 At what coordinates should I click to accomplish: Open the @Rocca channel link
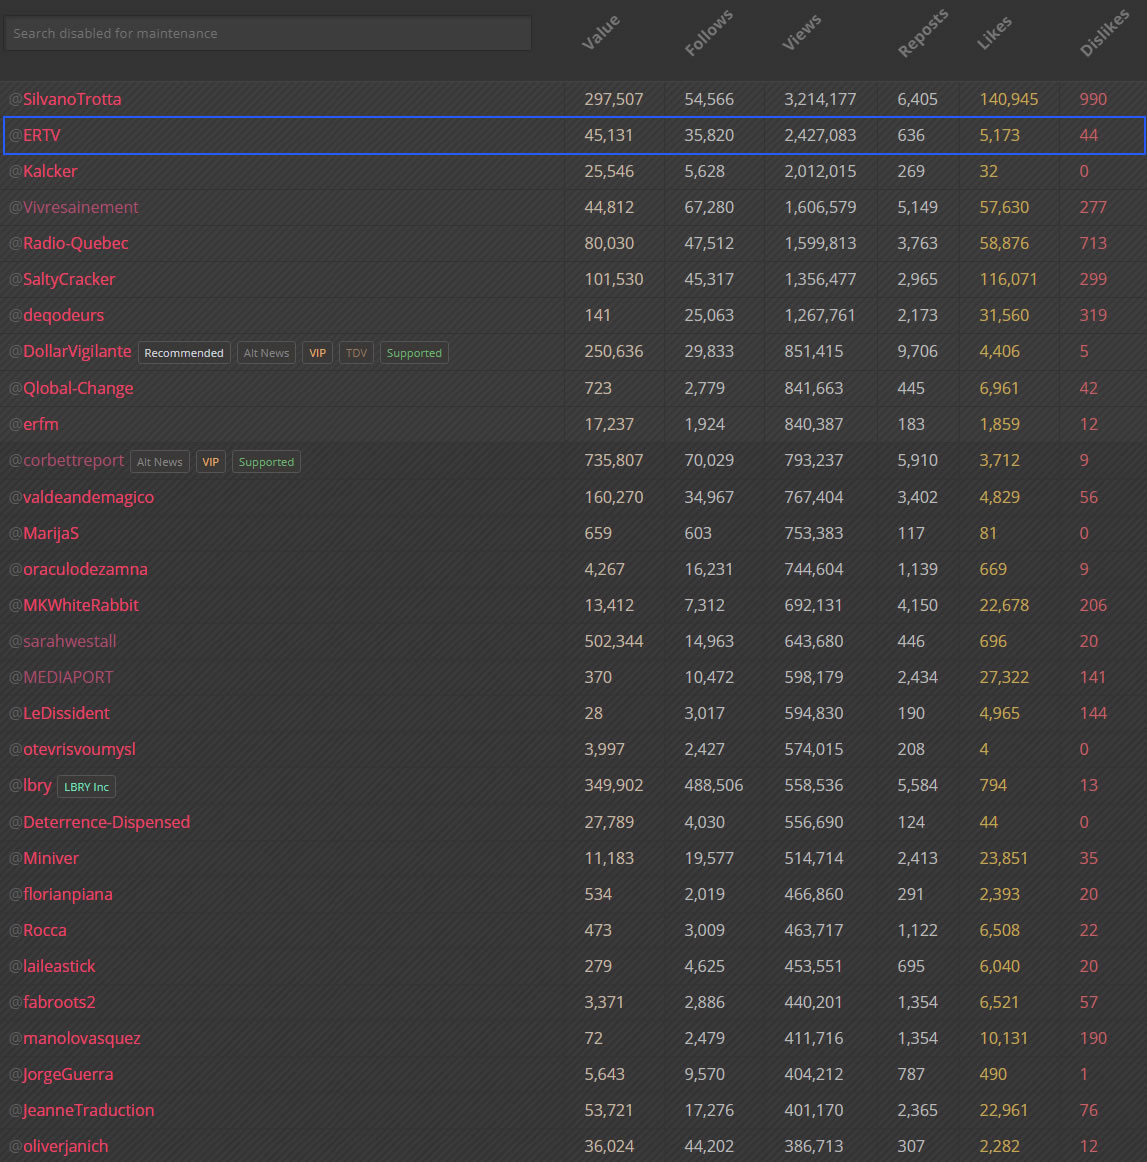point(38,930)
